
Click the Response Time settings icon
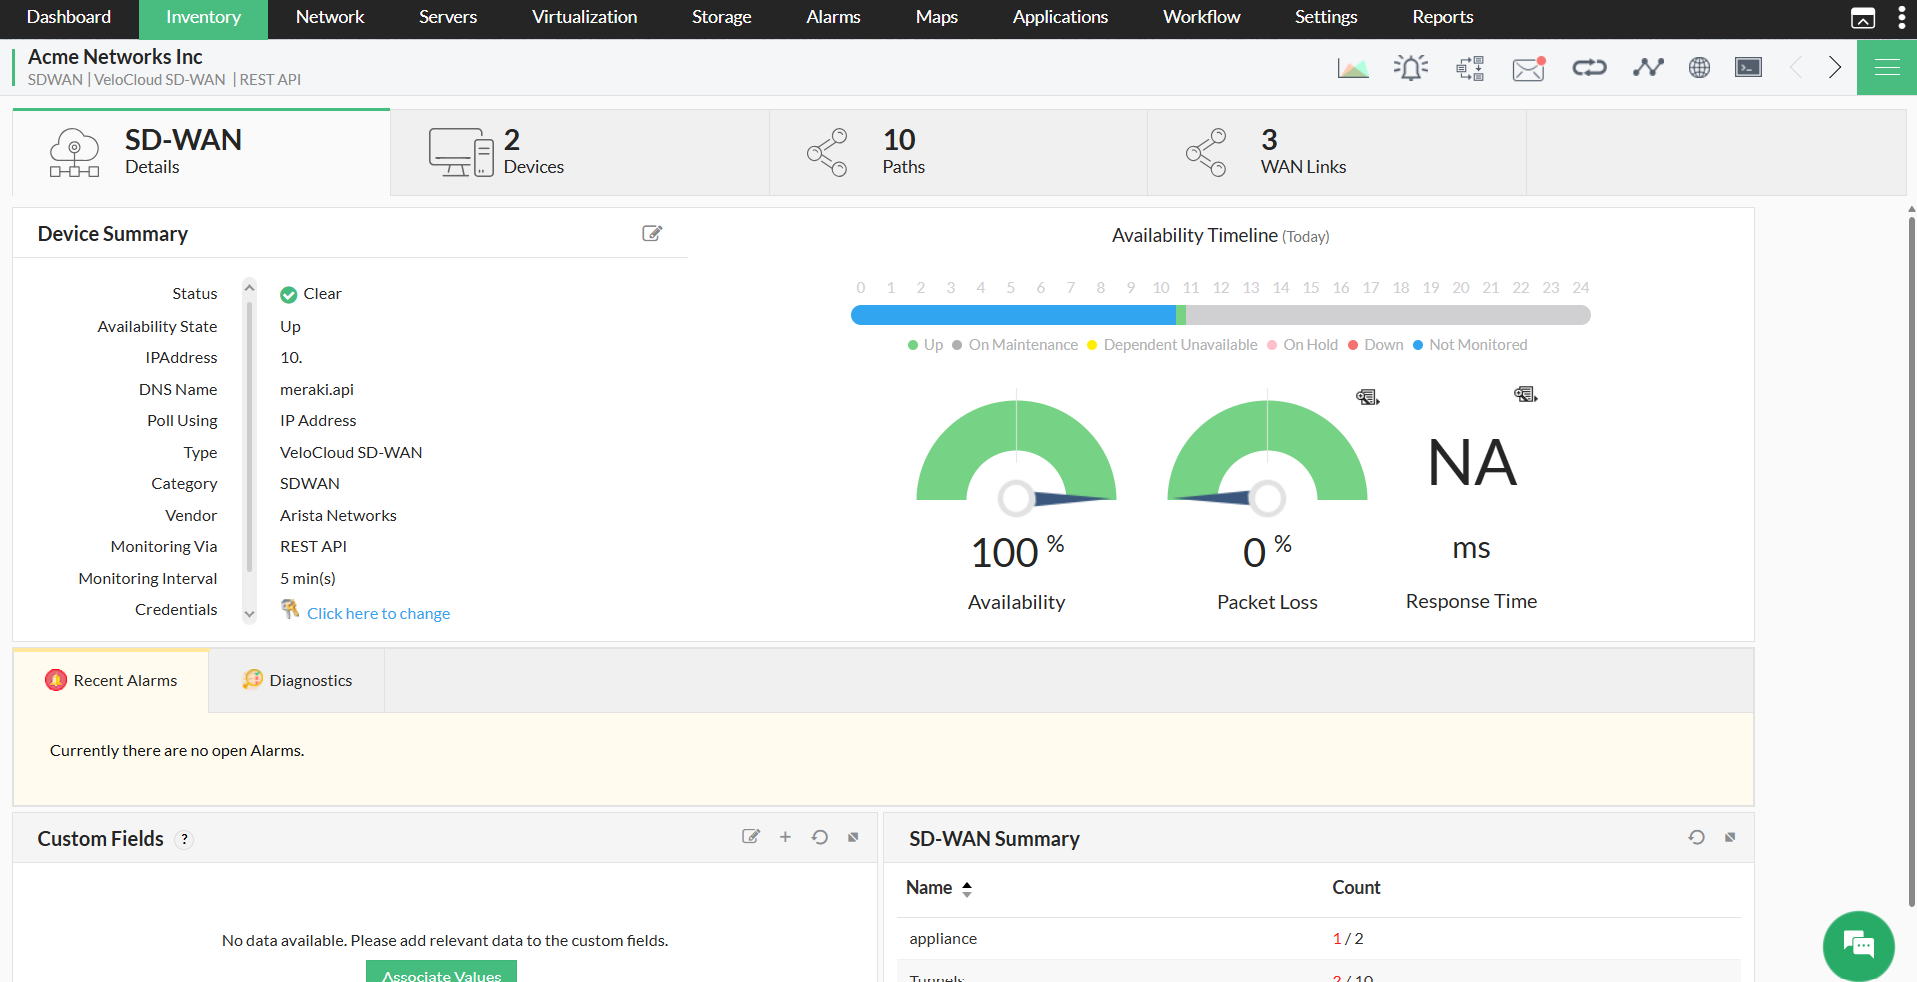pos(1525,394)
